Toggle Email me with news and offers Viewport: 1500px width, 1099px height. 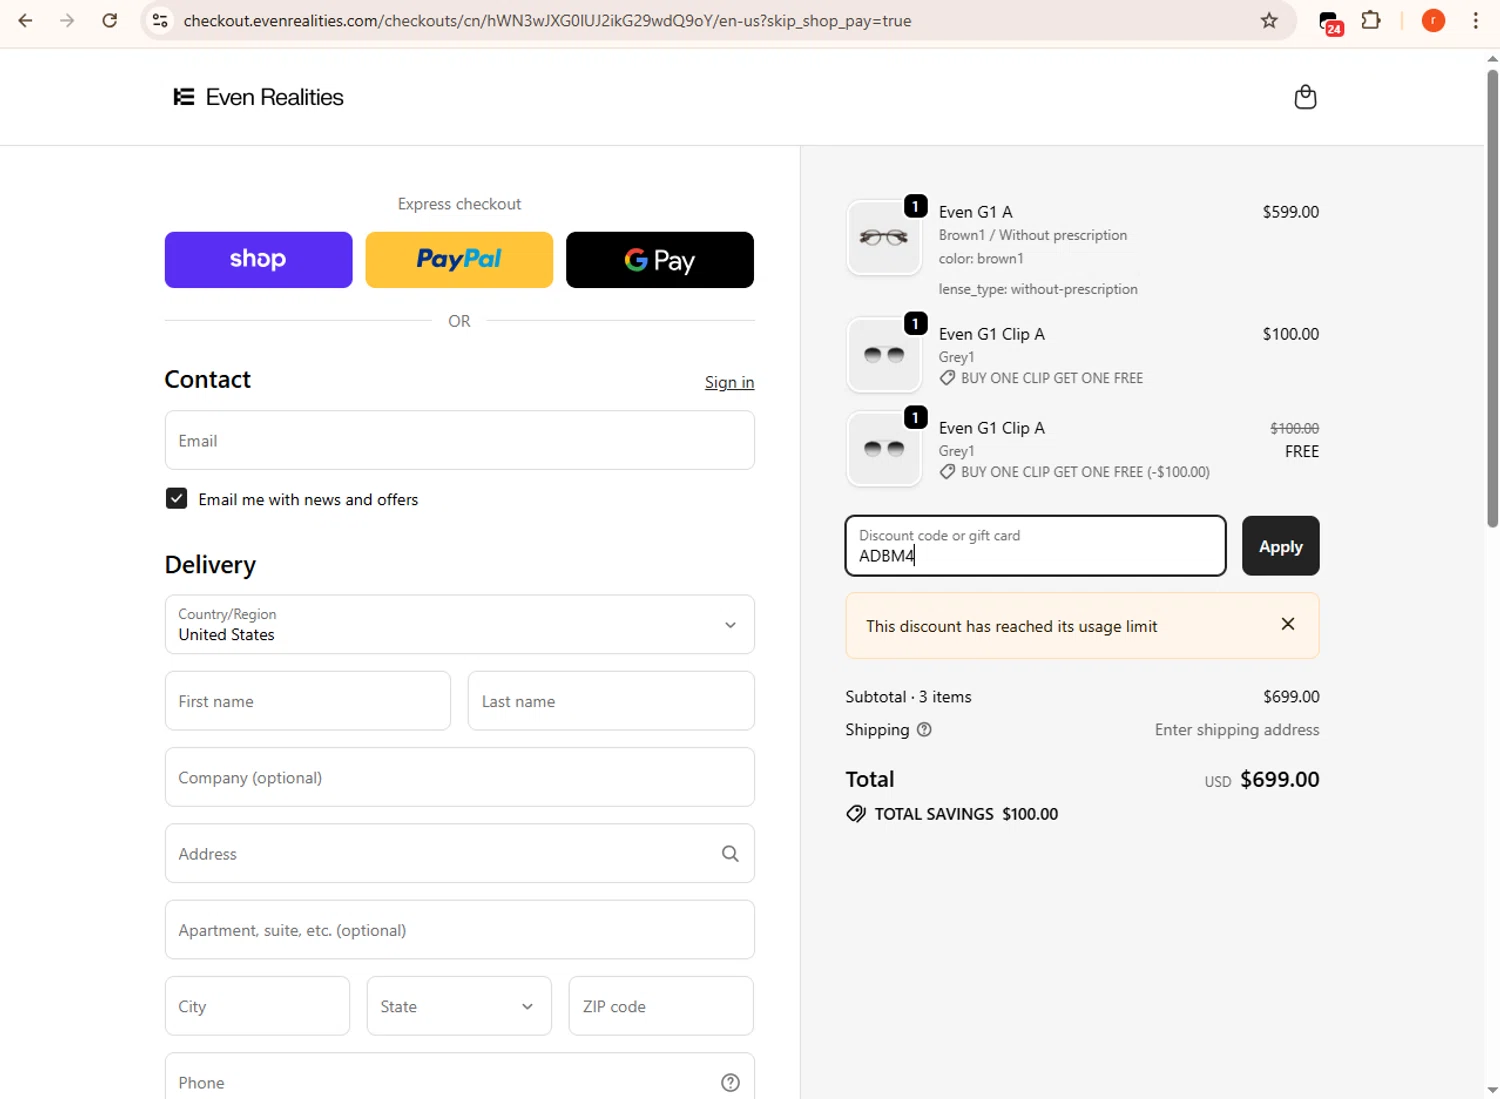pos(176,498)
